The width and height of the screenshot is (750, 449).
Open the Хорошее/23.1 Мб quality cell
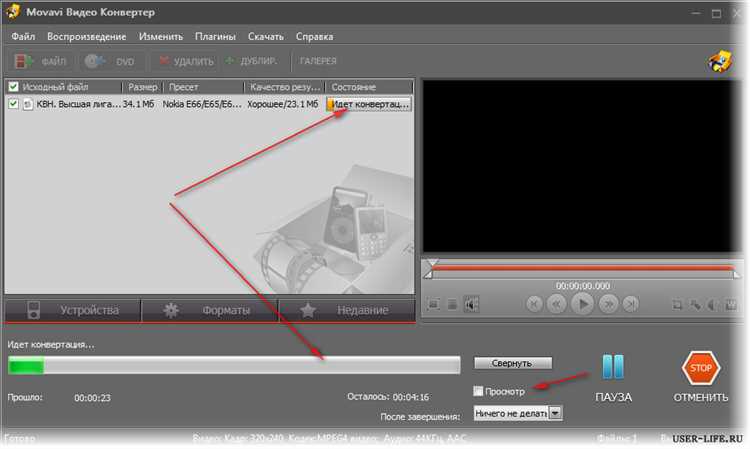tap(283, 104)
